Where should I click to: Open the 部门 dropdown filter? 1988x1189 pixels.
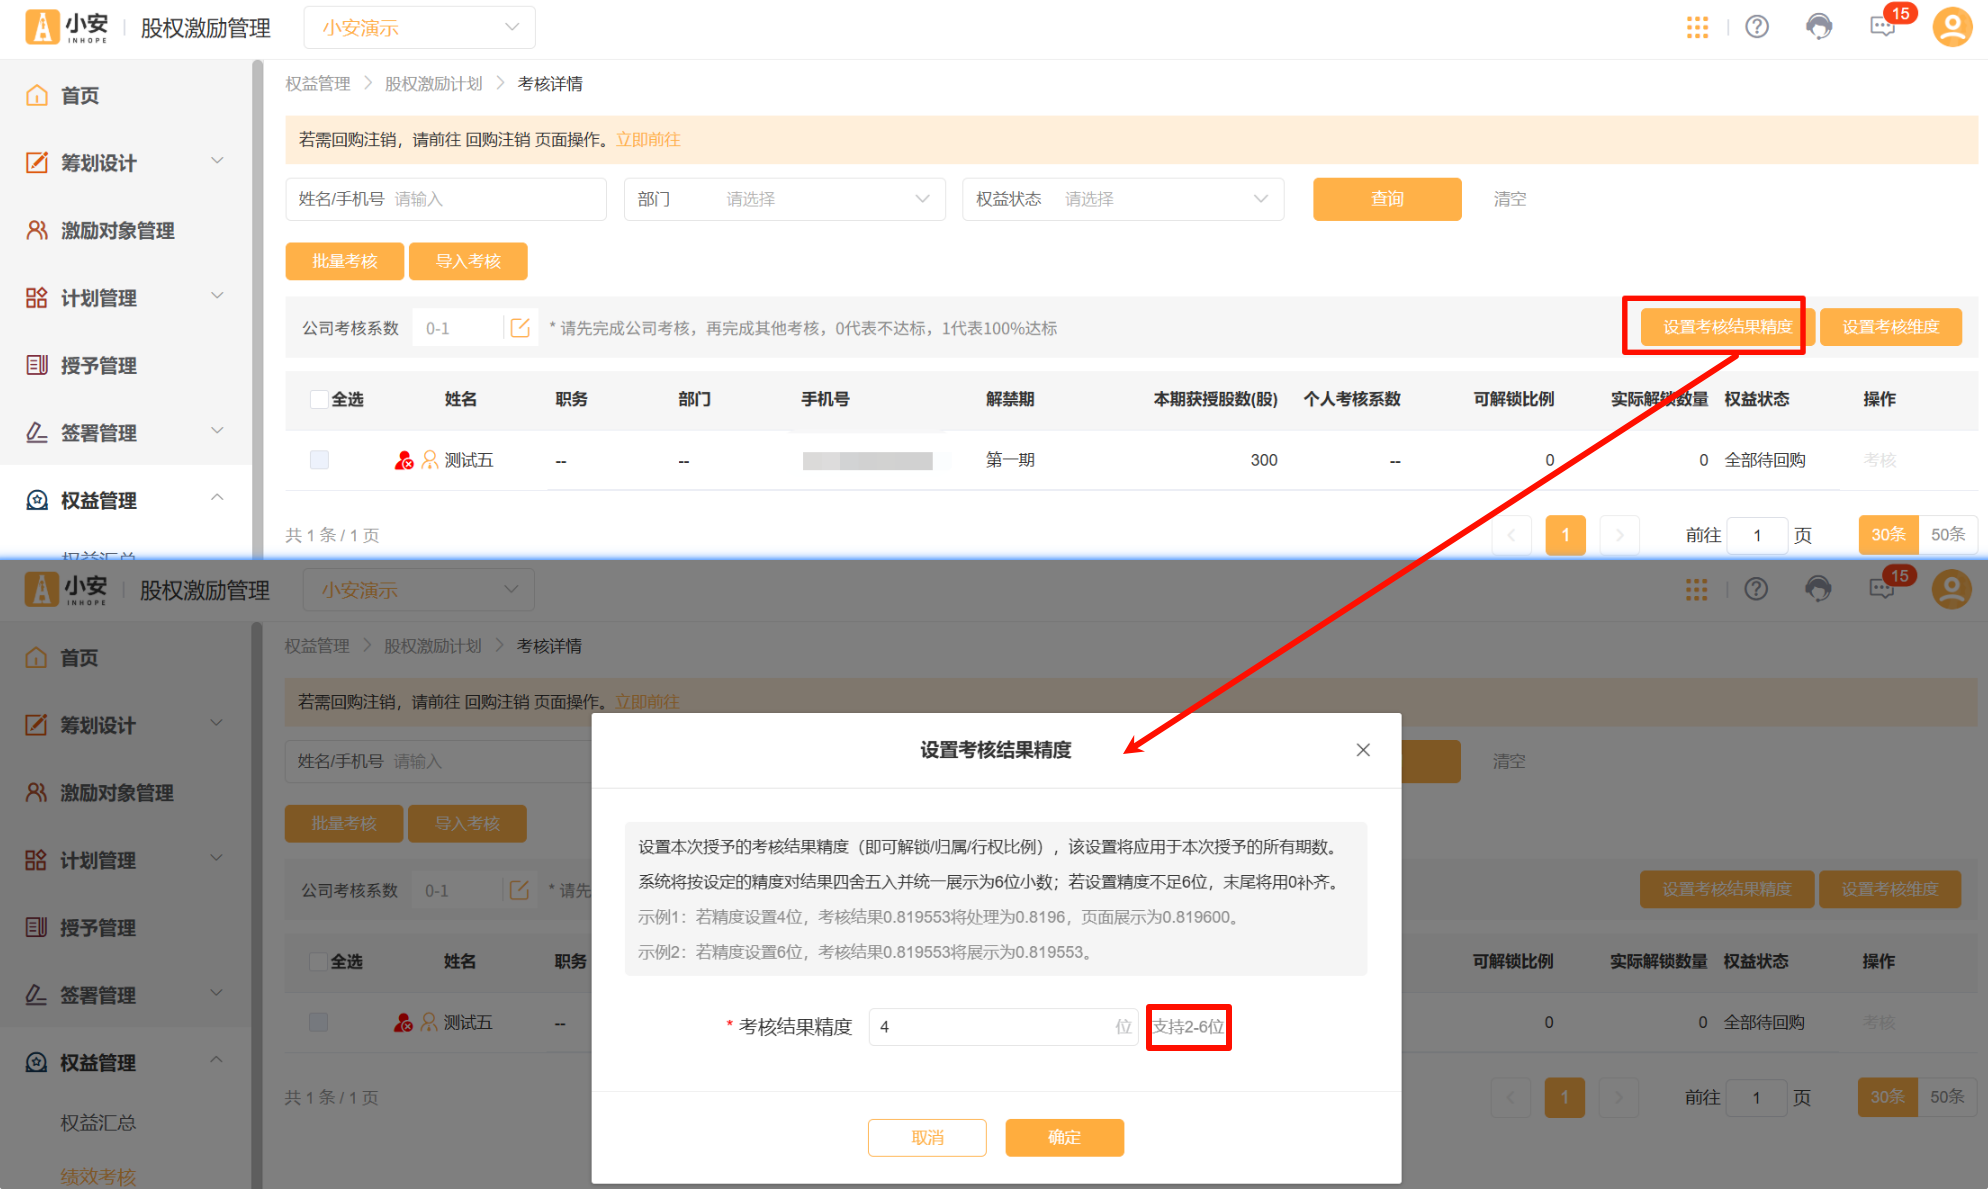coord(784,199)
